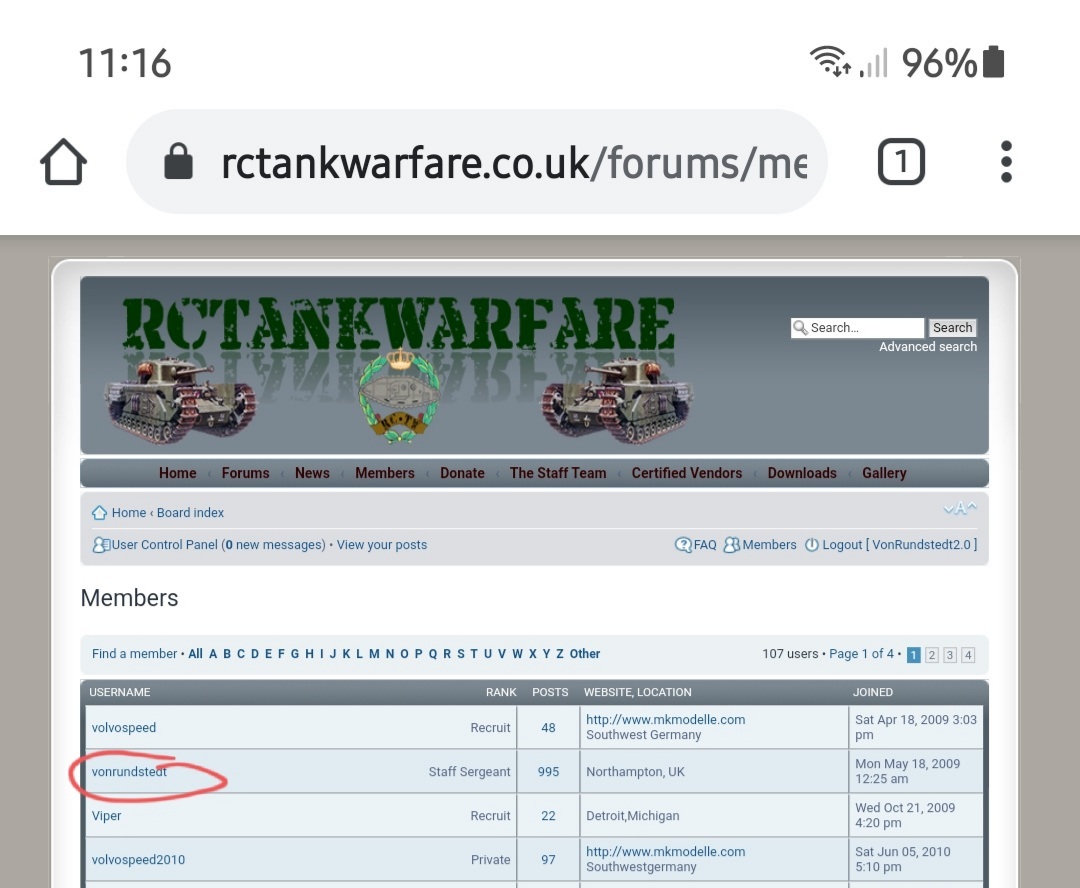Viewport: 1080px width, 888px height.
Task: Filter members by letter V
Action: point(502,654)
